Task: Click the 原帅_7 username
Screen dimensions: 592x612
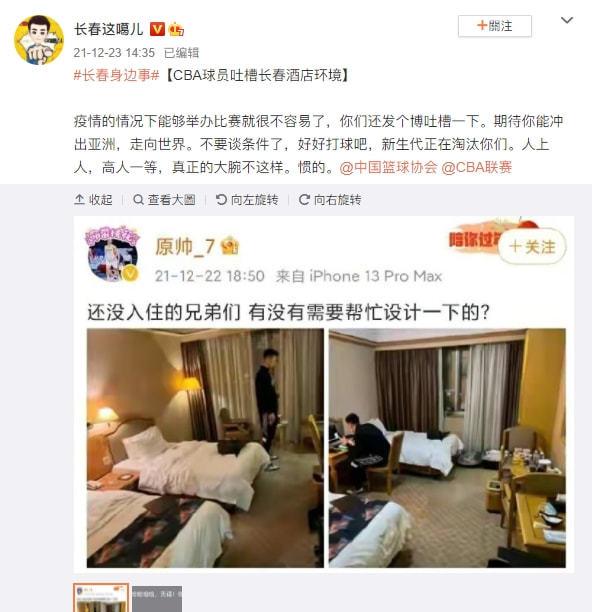Action: tap(185, 247)
